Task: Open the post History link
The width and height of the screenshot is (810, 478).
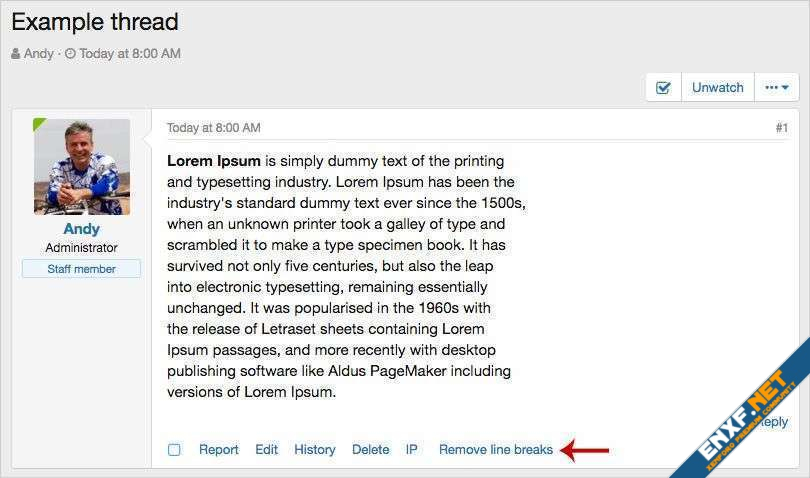Action: (x=314, y=450)
